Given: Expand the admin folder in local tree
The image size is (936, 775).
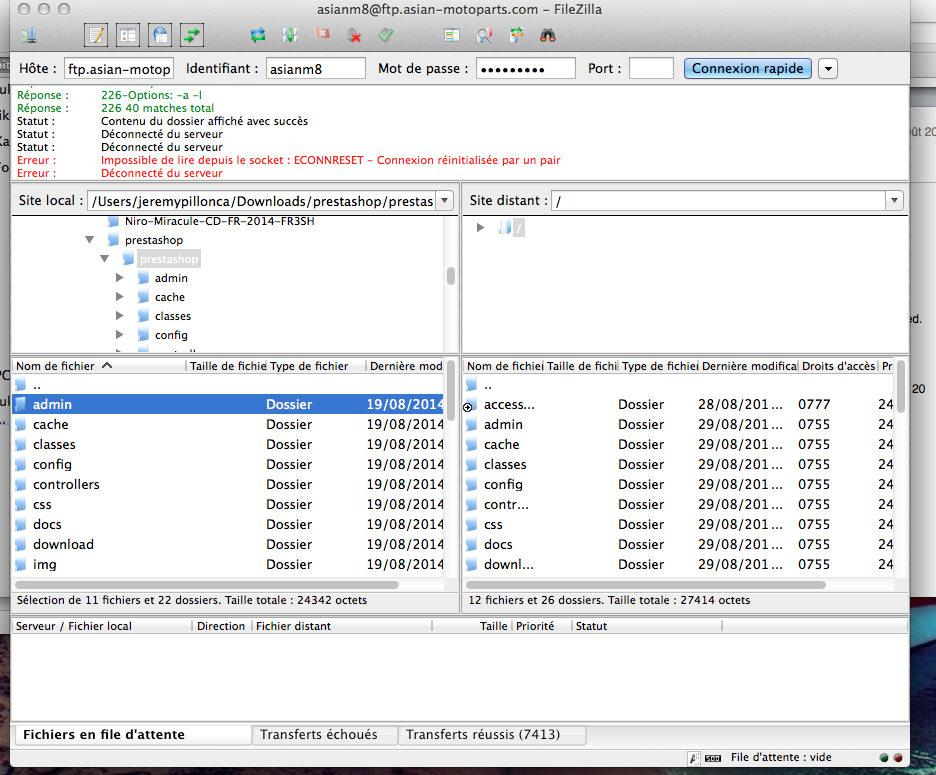Looking at the screenshot, I should click(119, 278).
